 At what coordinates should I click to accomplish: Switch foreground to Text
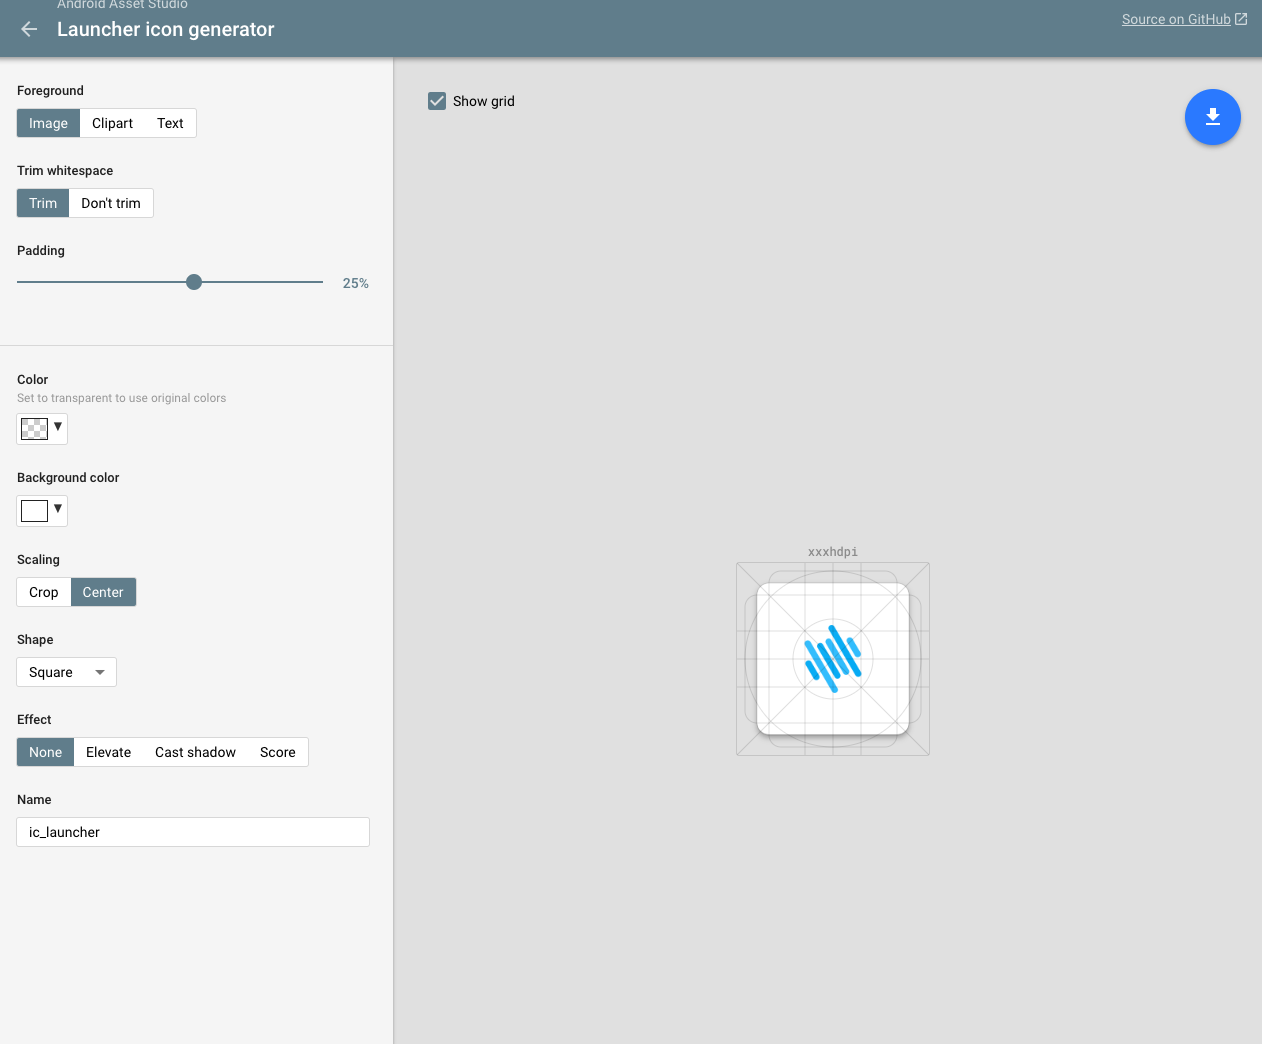tap(170, 123)
